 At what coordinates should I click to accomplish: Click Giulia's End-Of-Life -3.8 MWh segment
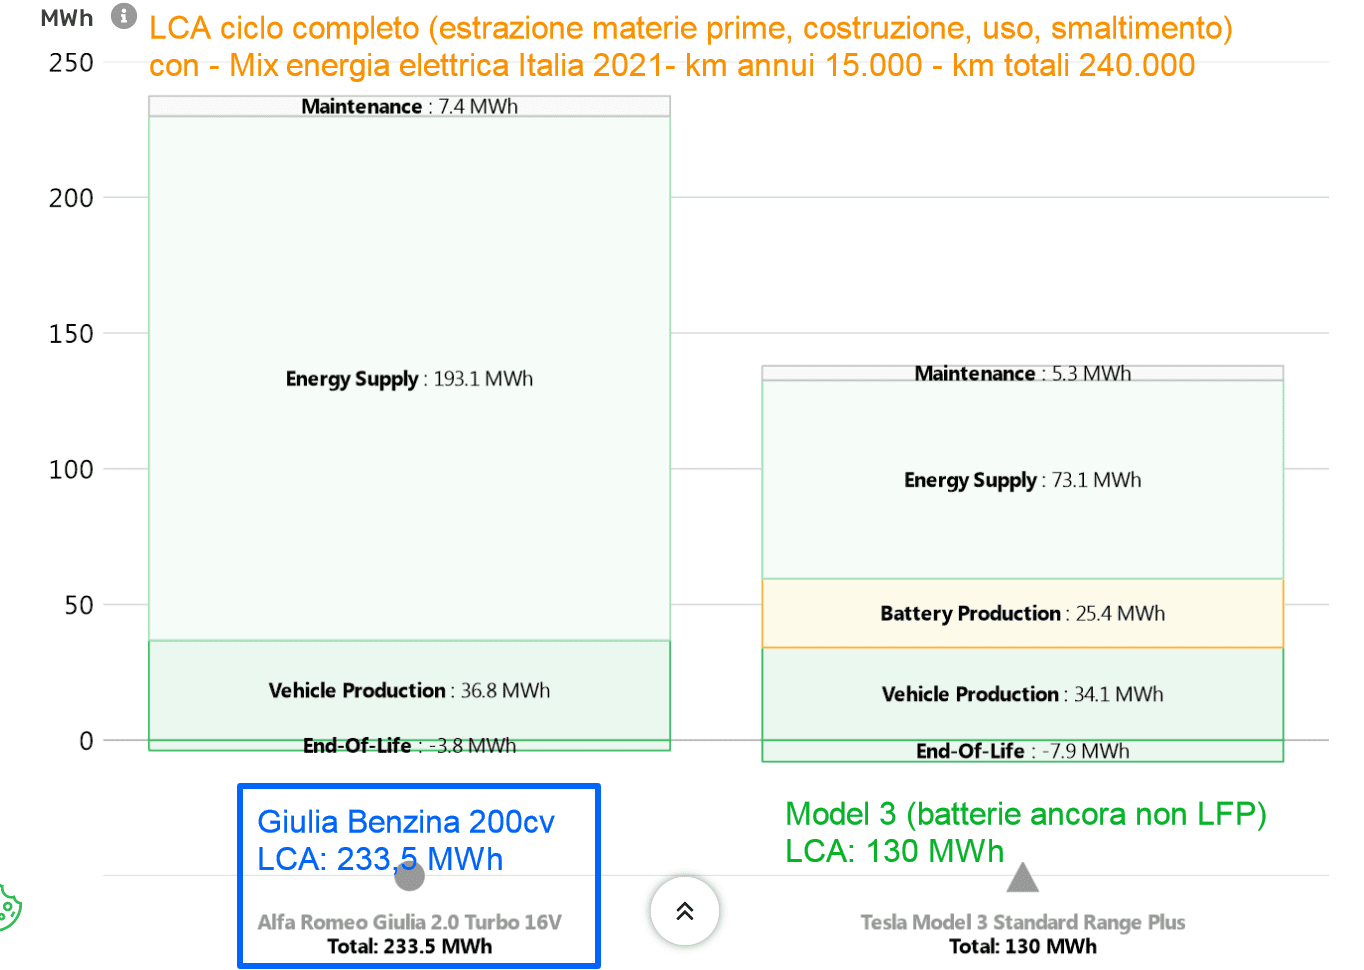[x=410, y=745]
